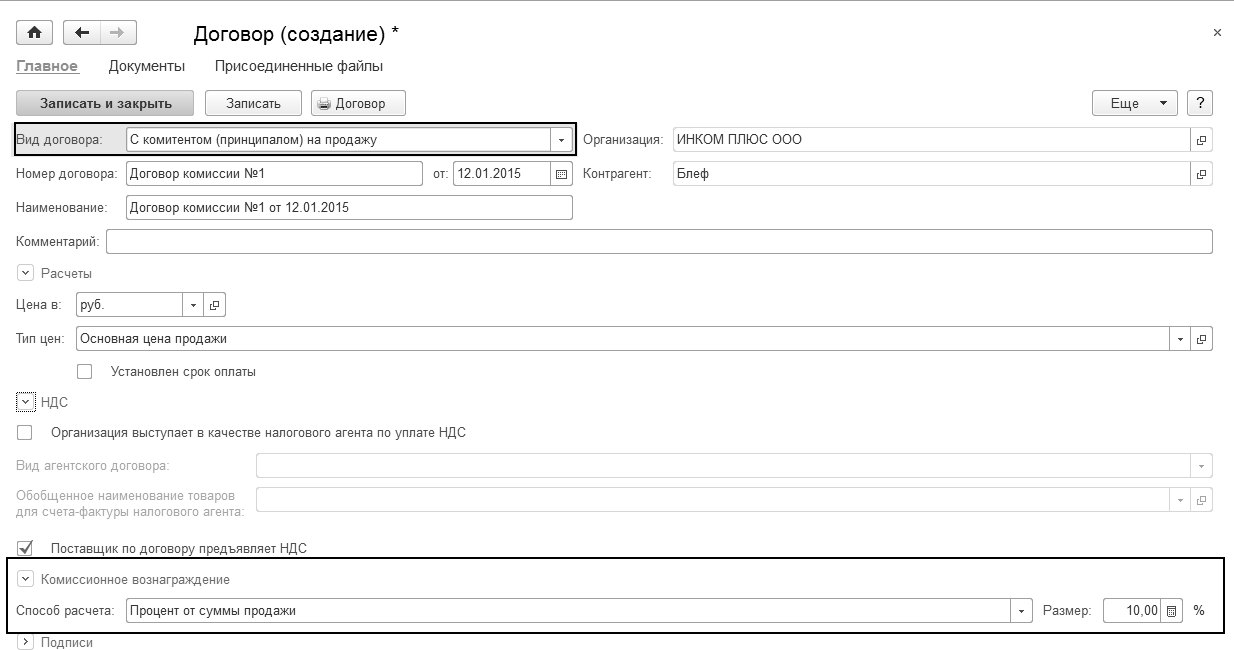Screen dimensions: 1234x650
Task: Uncheck Поставщик по договору предъявляет НДС
Action: (25, 548)
